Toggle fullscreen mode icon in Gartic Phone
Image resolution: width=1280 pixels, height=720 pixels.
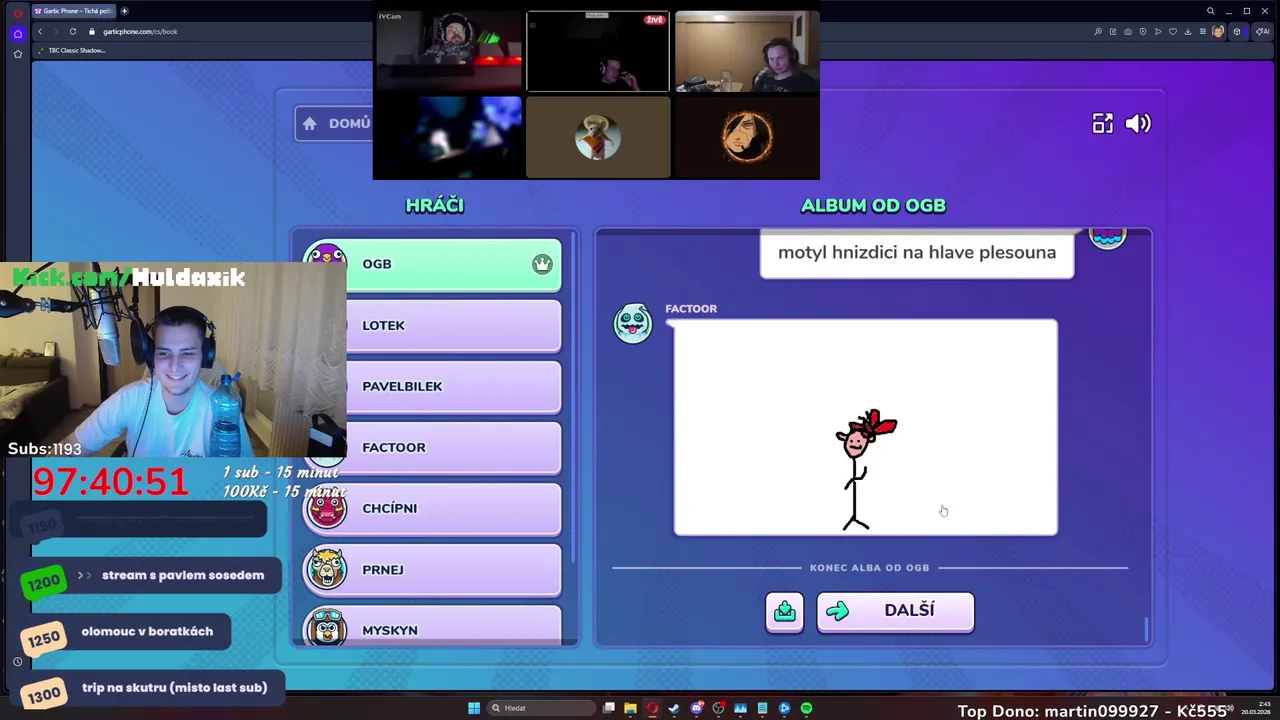pos(1102,123)
